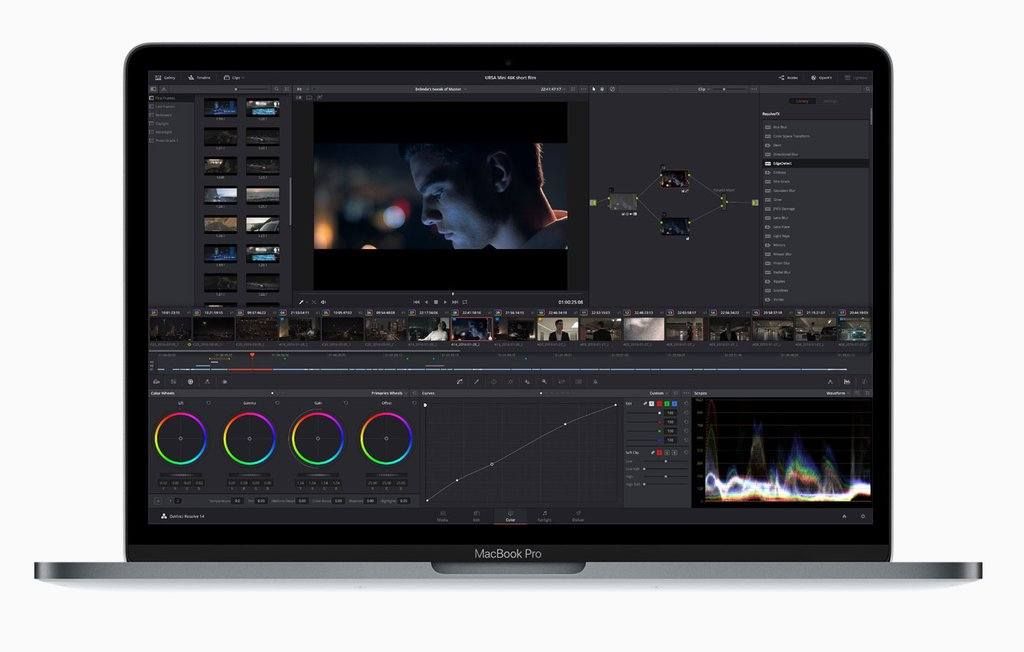
Task: Click the gallery search icon
Action: click(277, 89)
